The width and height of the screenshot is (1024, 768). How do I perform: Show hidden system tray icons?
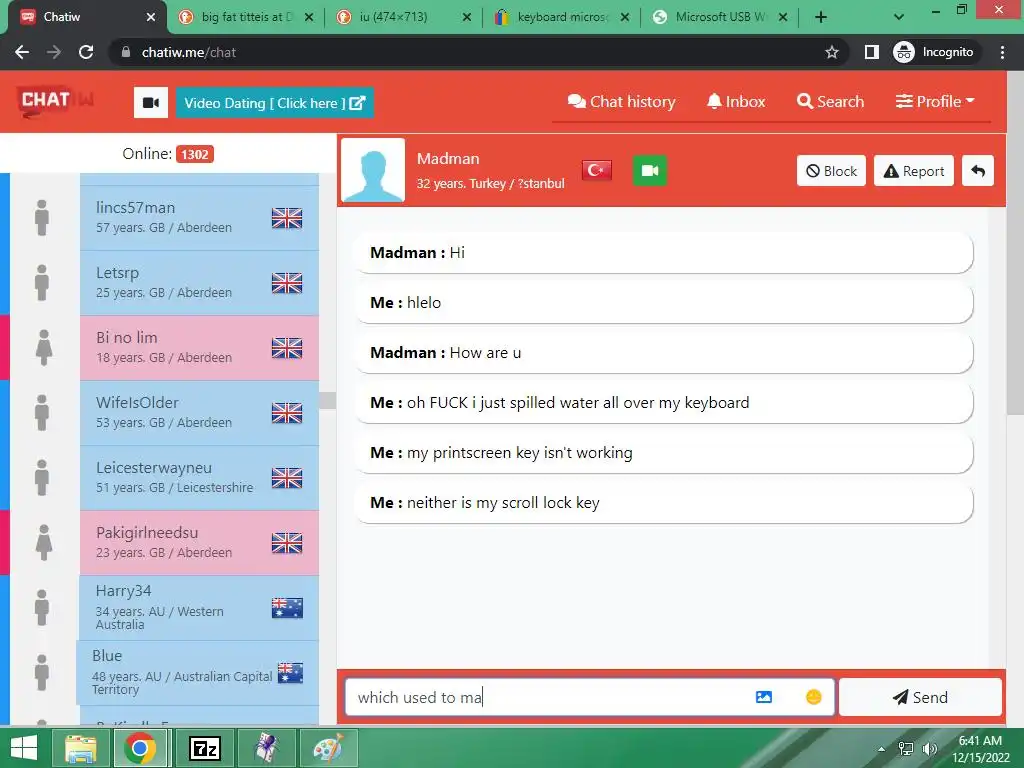[882, 749]
